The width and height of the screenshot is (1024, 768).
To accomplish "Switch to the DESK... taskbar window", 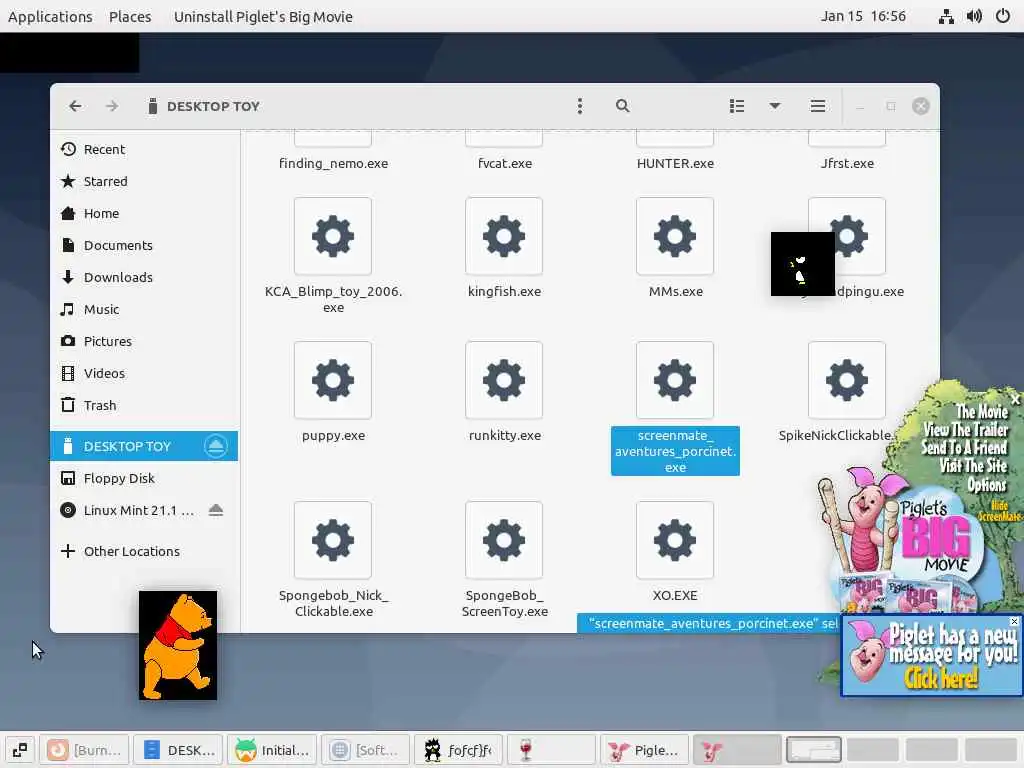I will [178, 750].
